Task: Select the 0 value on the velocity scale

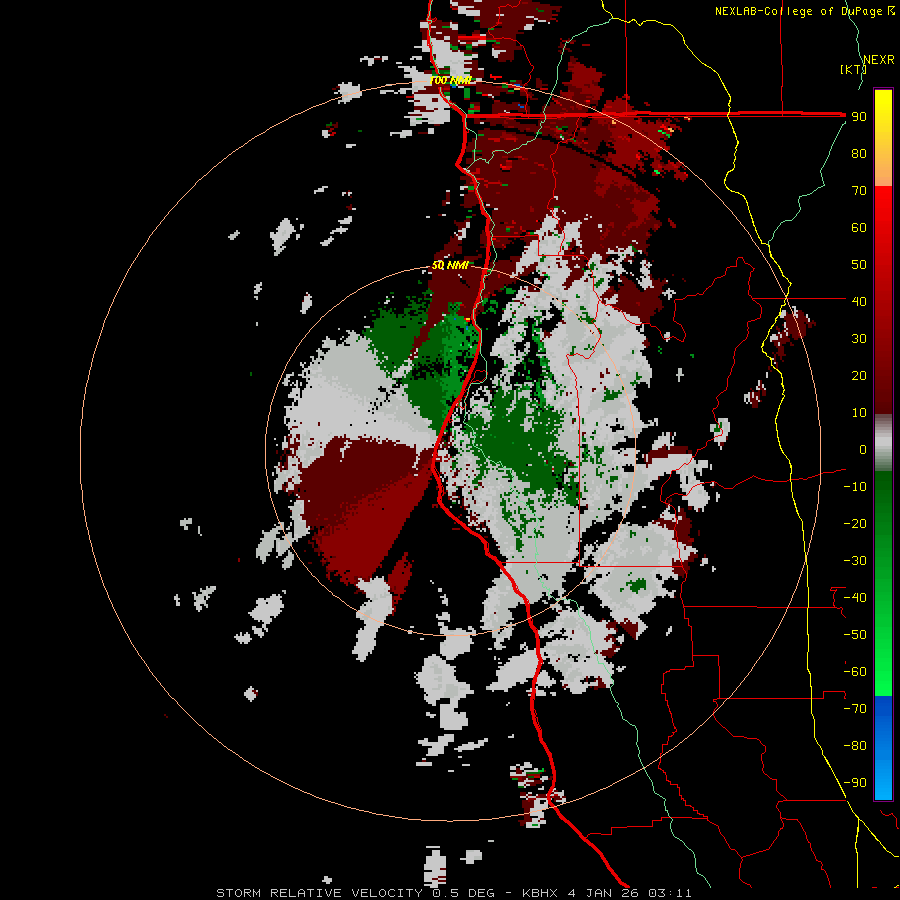Action: coord(863,449)
